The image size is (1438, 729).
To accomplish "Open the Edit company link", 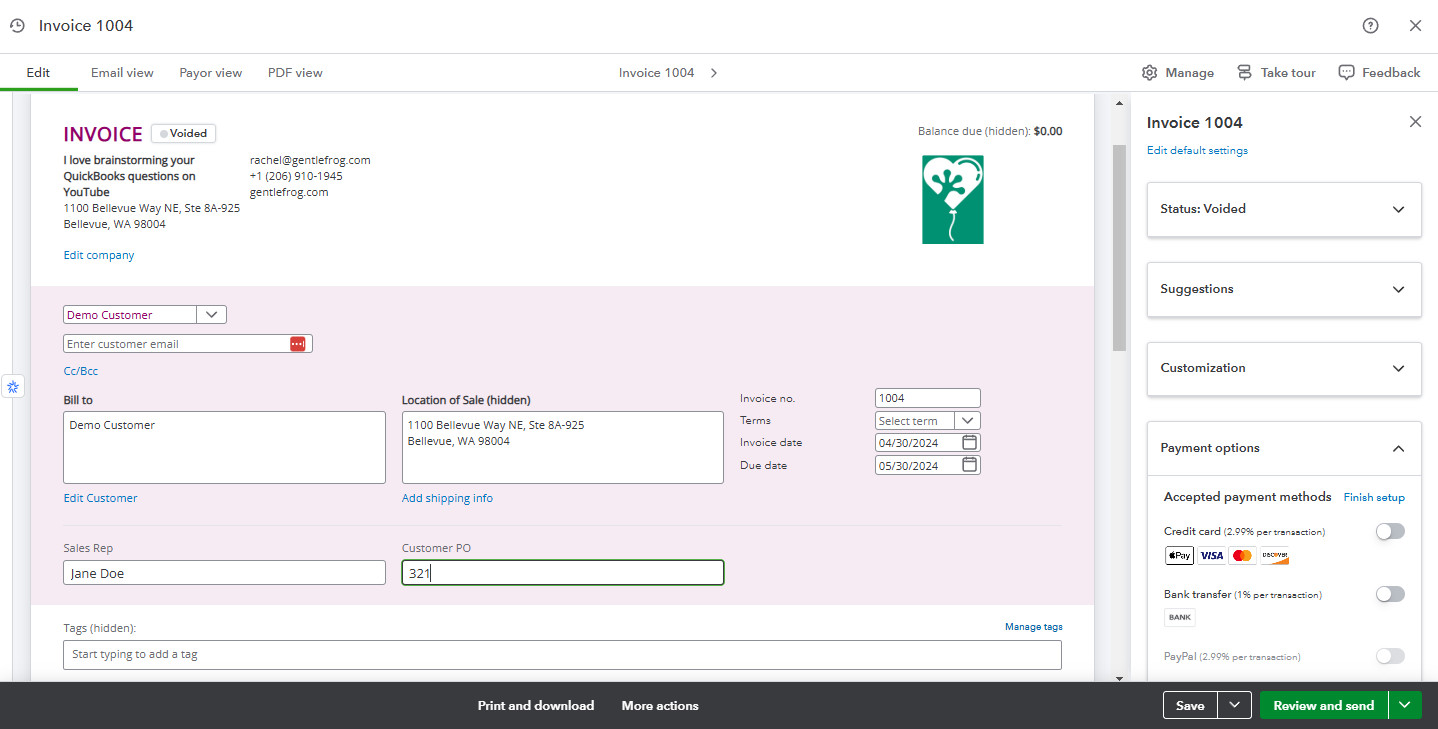I will pyautogui.click(x=99, y=255).
